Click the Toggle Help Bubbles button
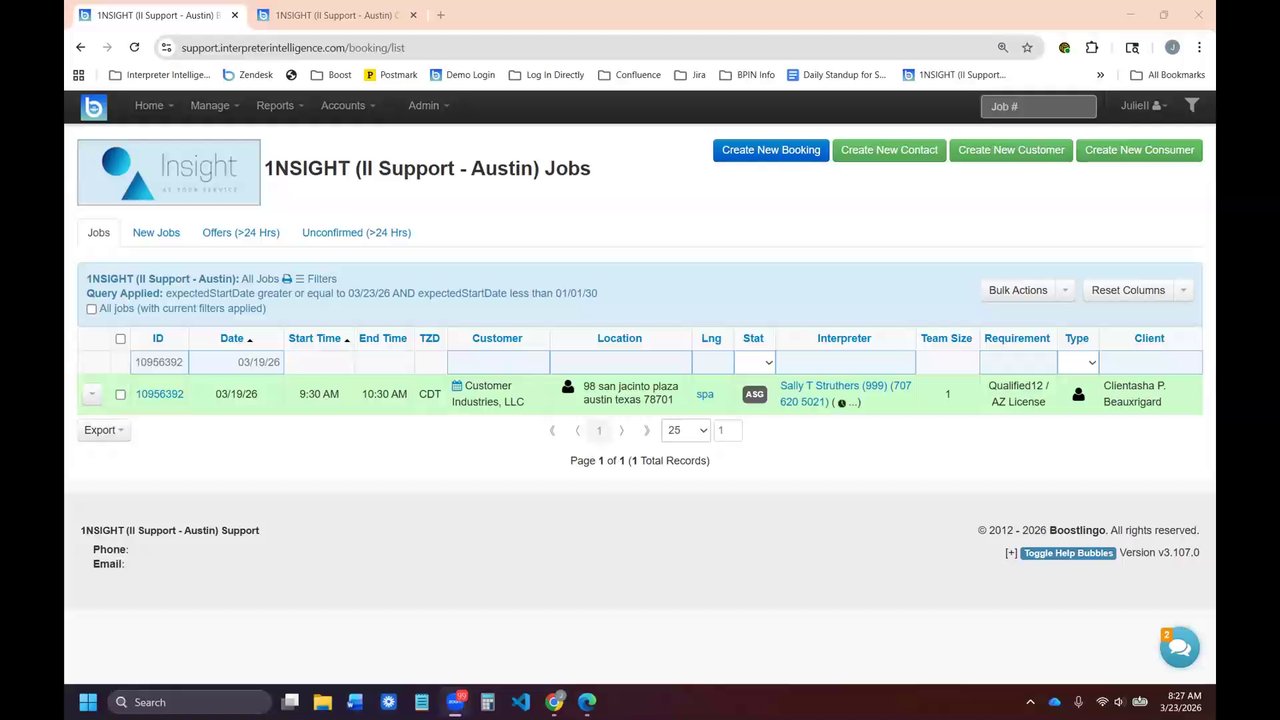 (1068, 553)
